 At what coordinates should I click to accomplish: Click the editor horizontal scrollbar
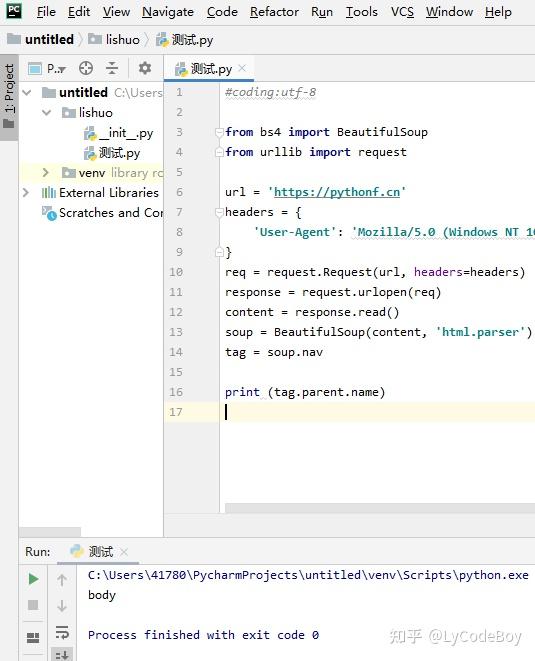[x=379, y=508]
